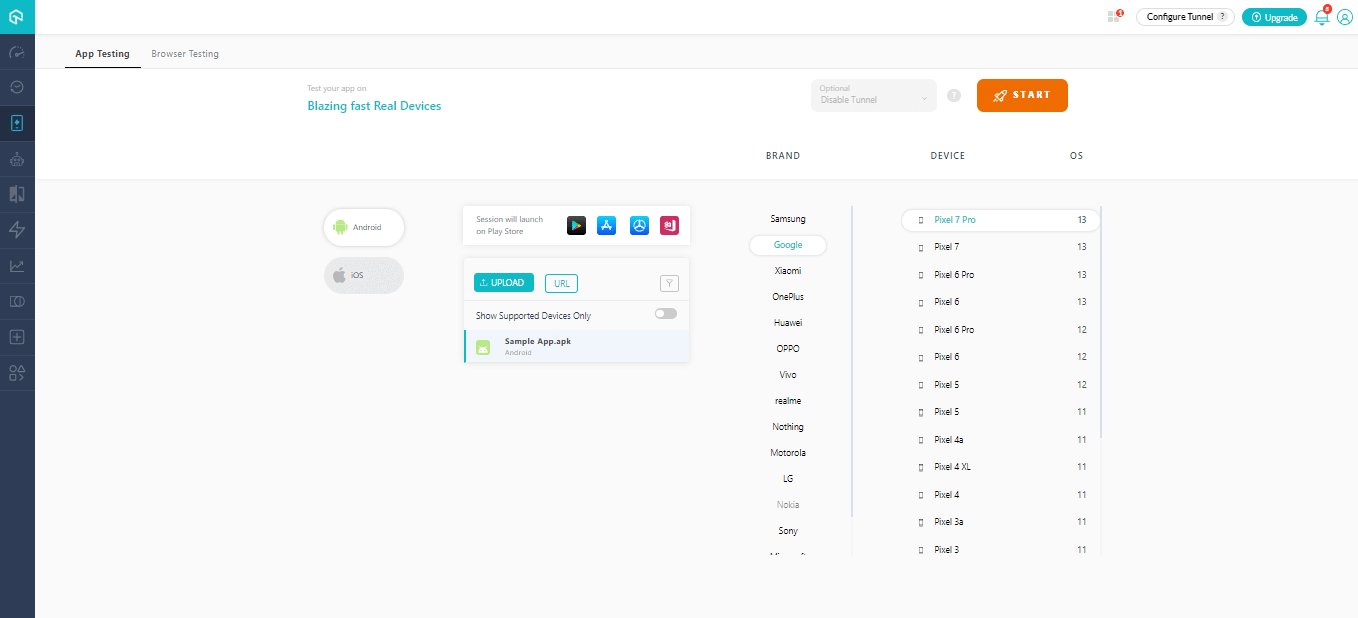Toggle Show Supported Devices Only switch

tap(666, 314)
